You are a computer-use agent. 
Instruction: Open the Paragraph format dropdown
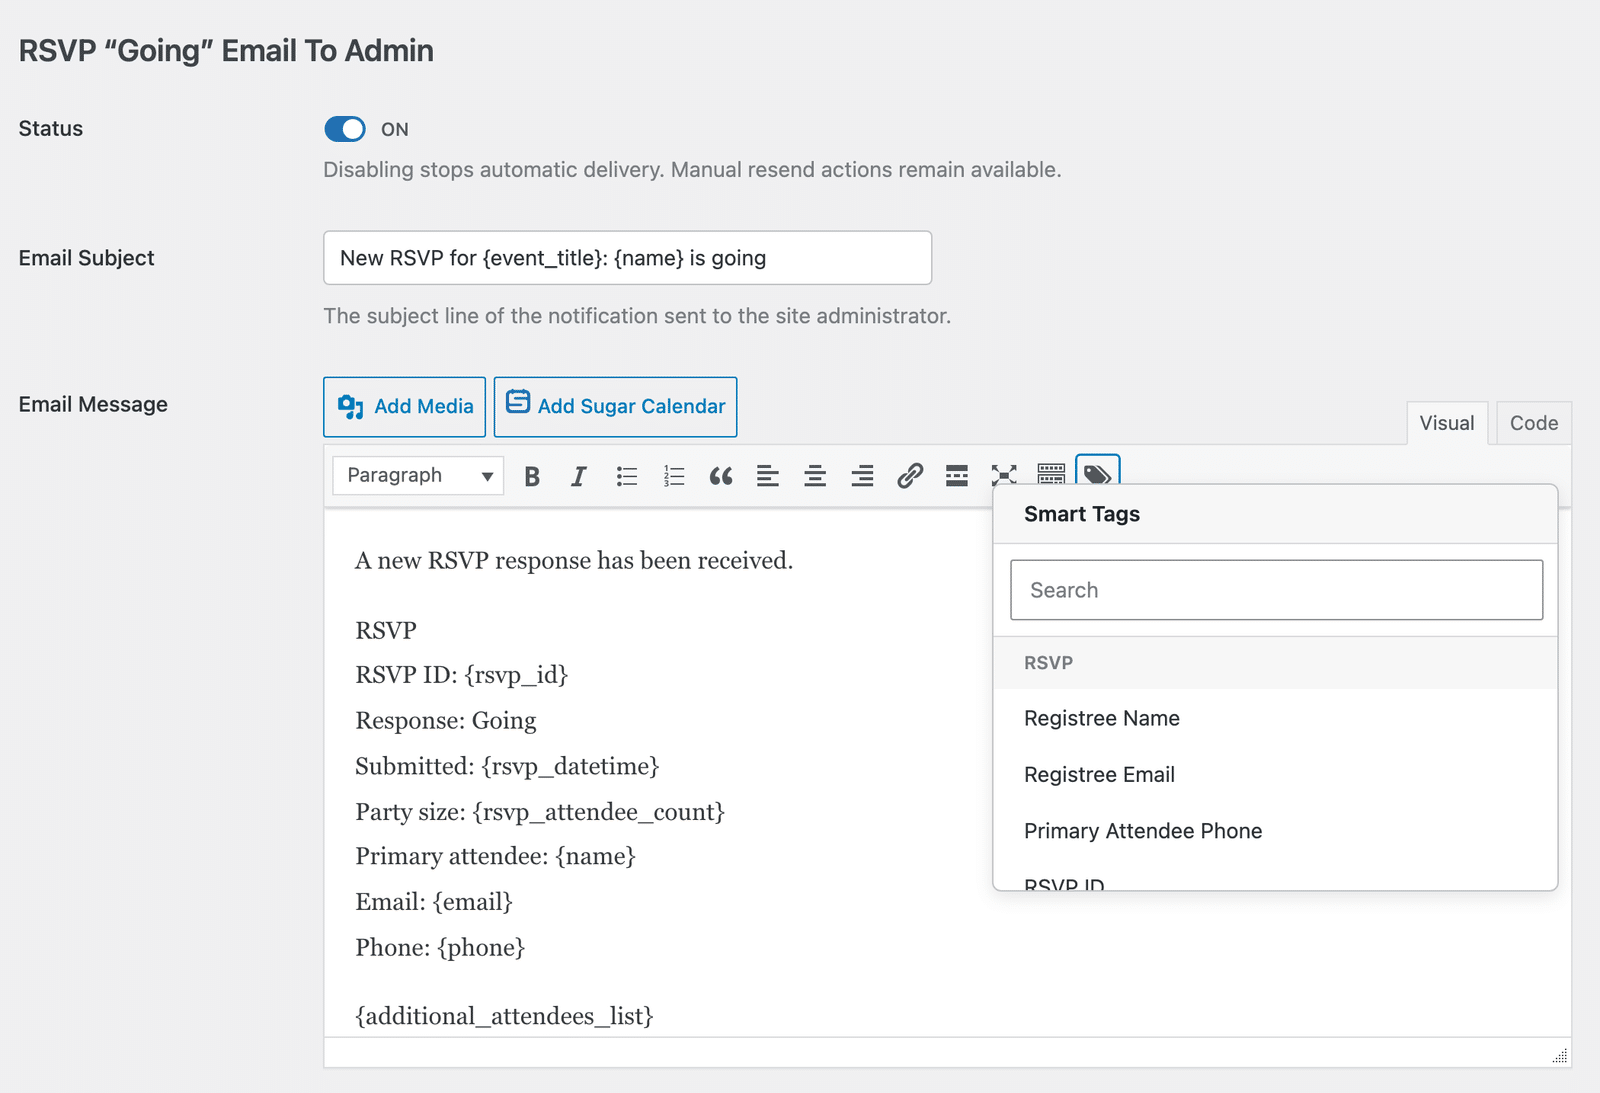click(418, 475)
